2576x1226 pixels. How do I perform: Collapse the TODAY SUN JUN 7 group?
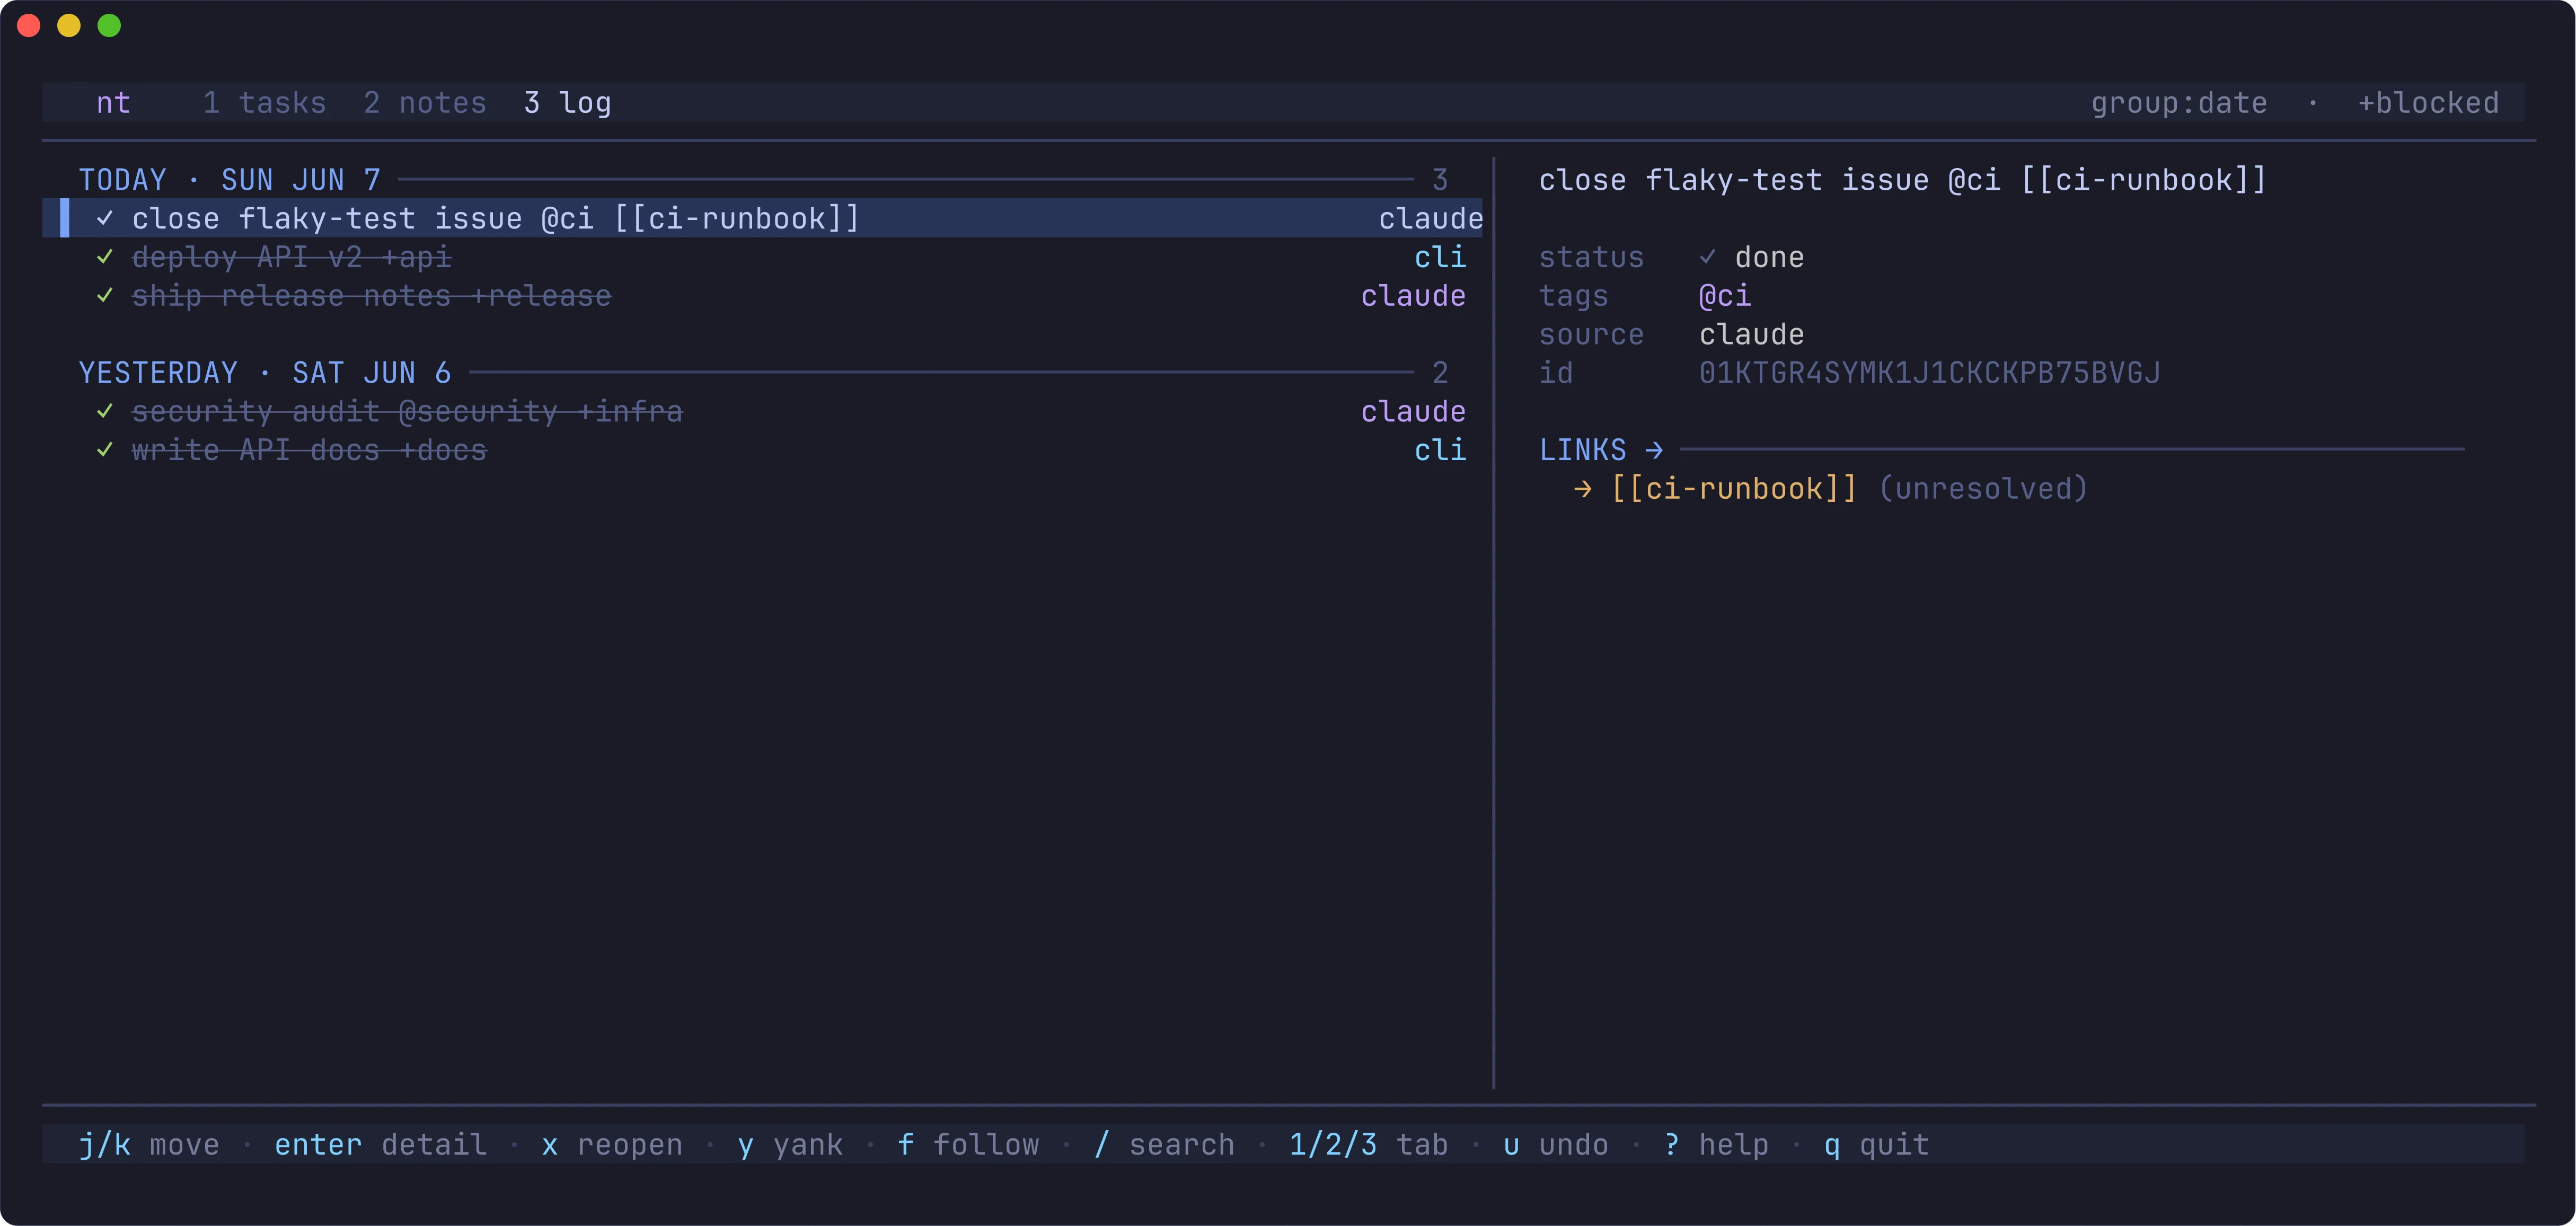click(230, 180)
